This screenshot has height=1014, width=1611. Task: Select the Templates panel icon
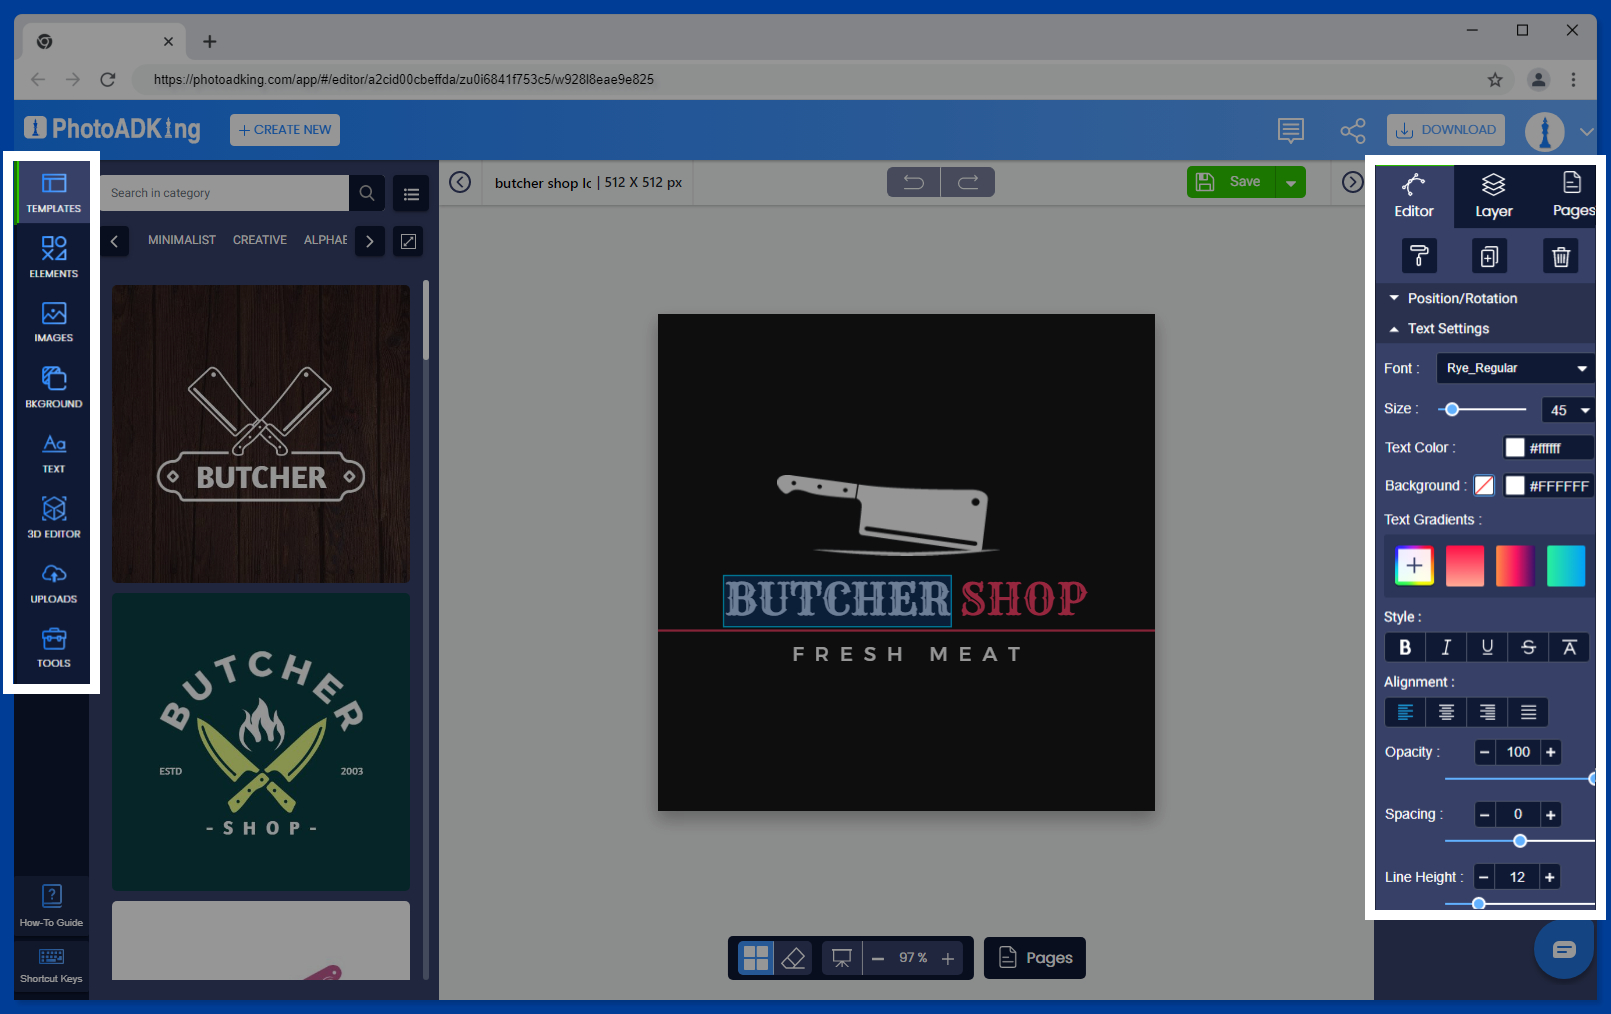coord(52,192)
